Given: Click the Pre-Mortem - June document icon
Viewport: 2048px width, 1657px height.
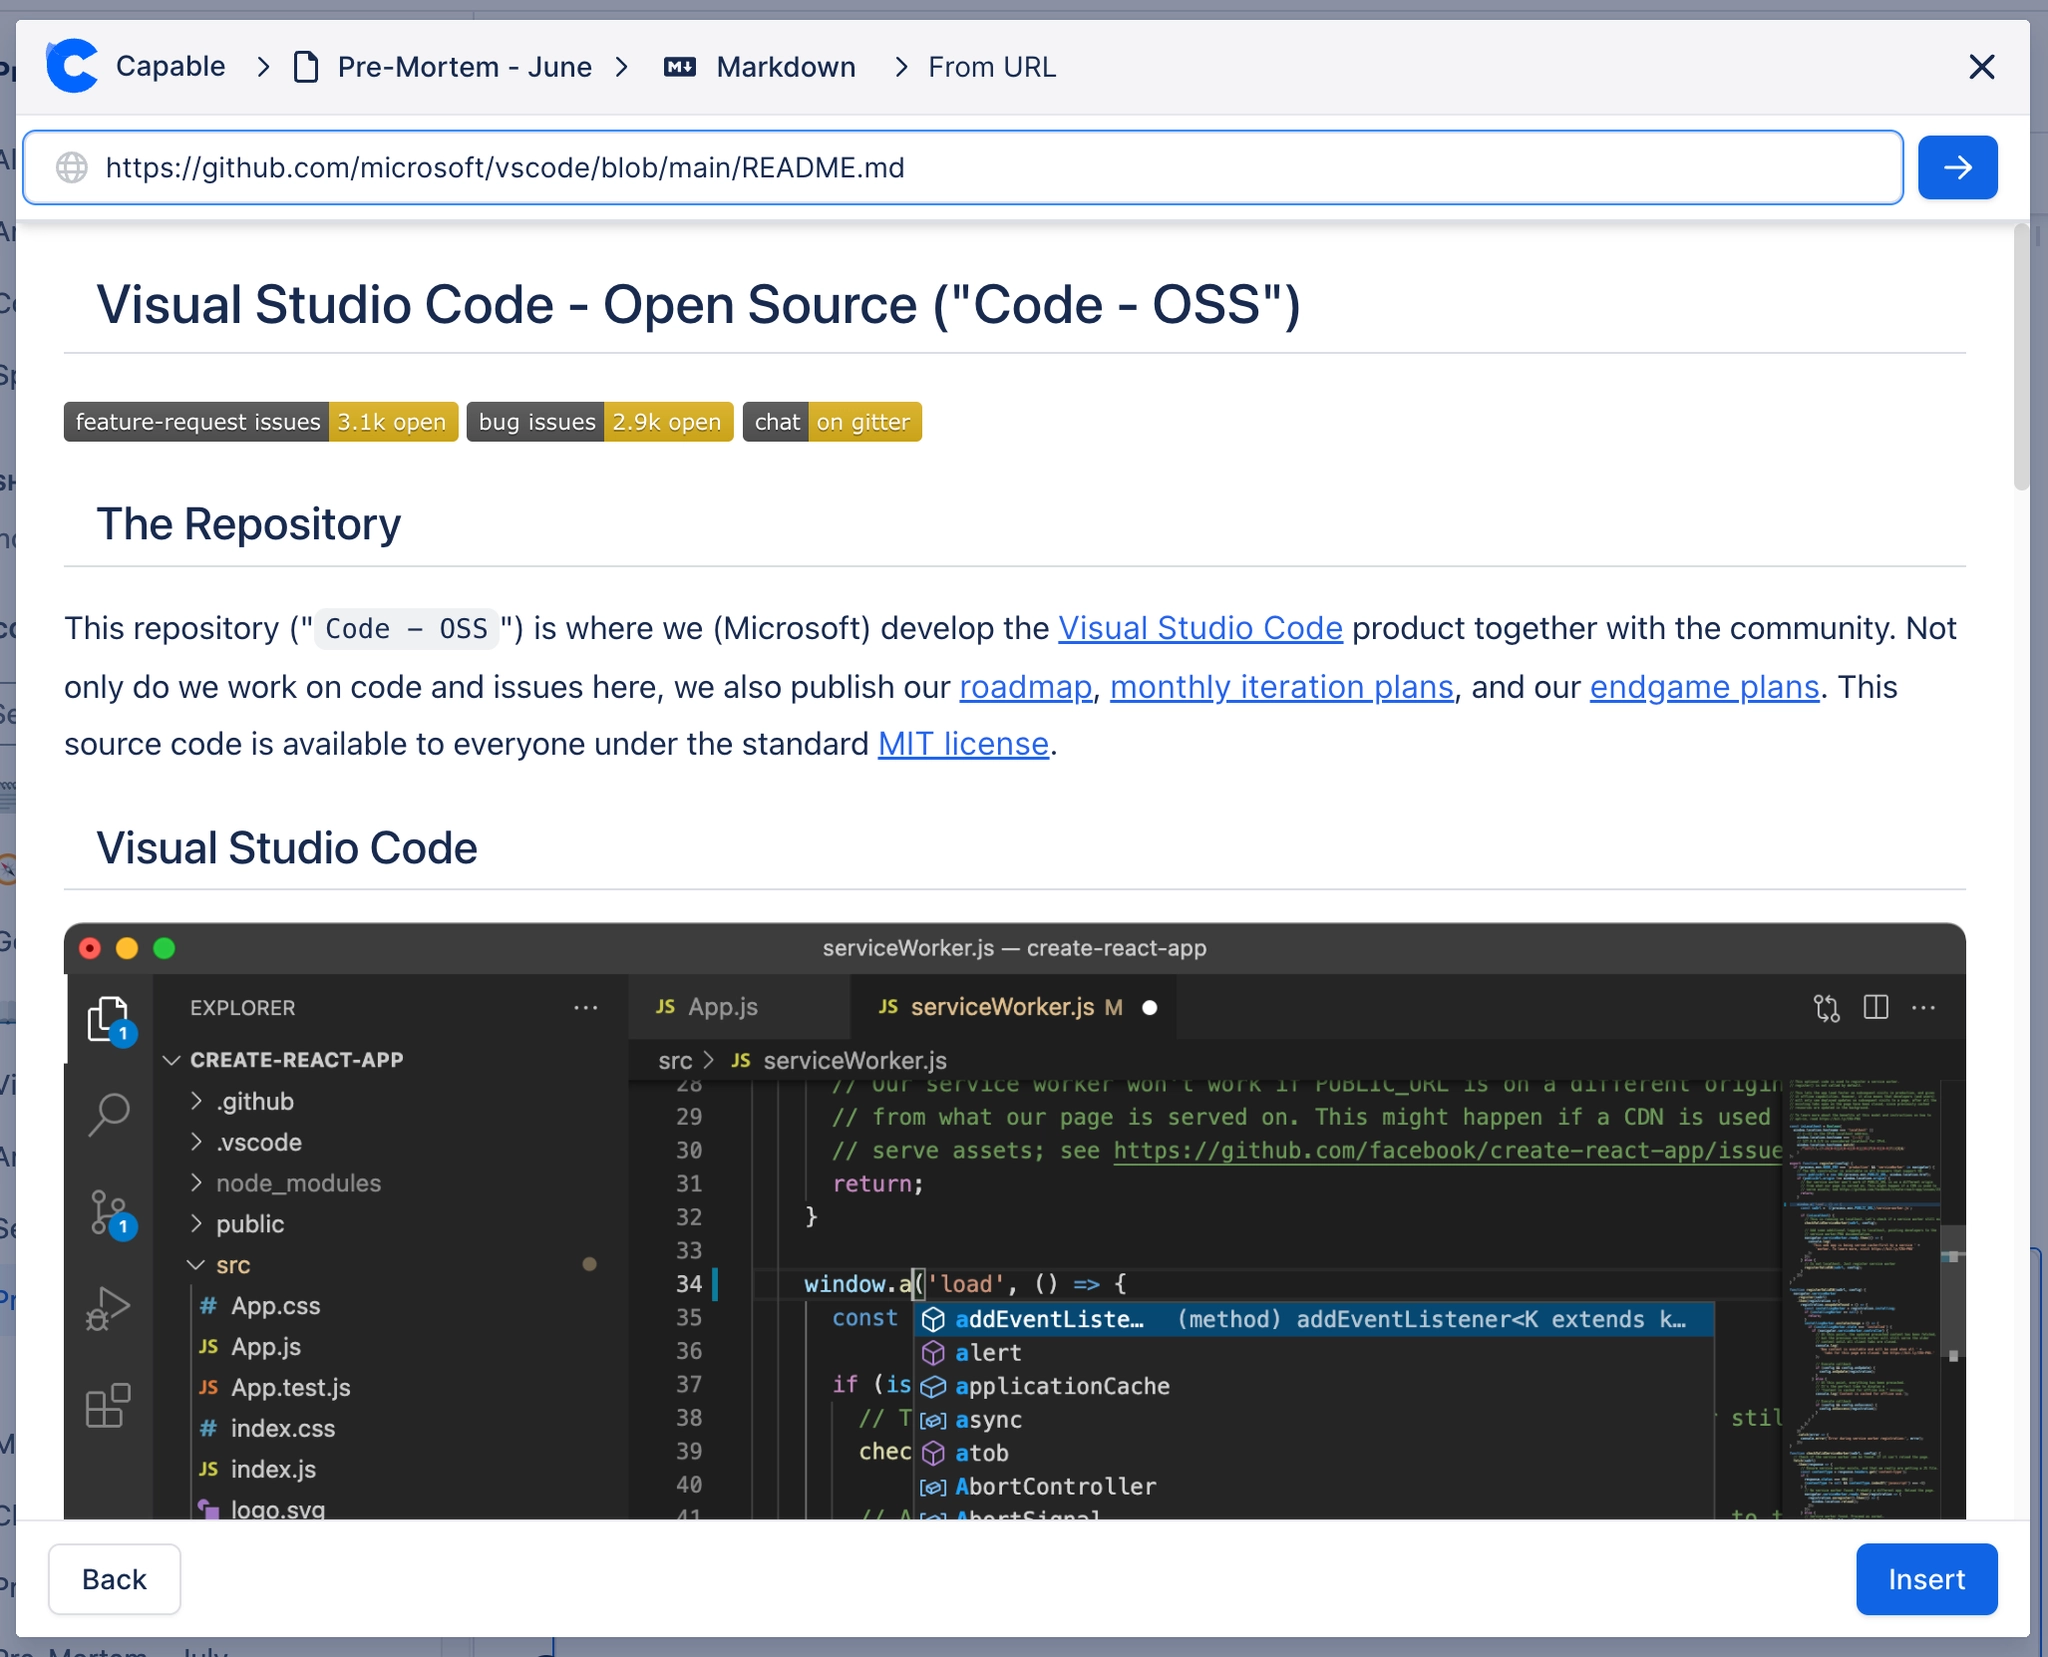Looking at the screenshot, I should point(306,67).
